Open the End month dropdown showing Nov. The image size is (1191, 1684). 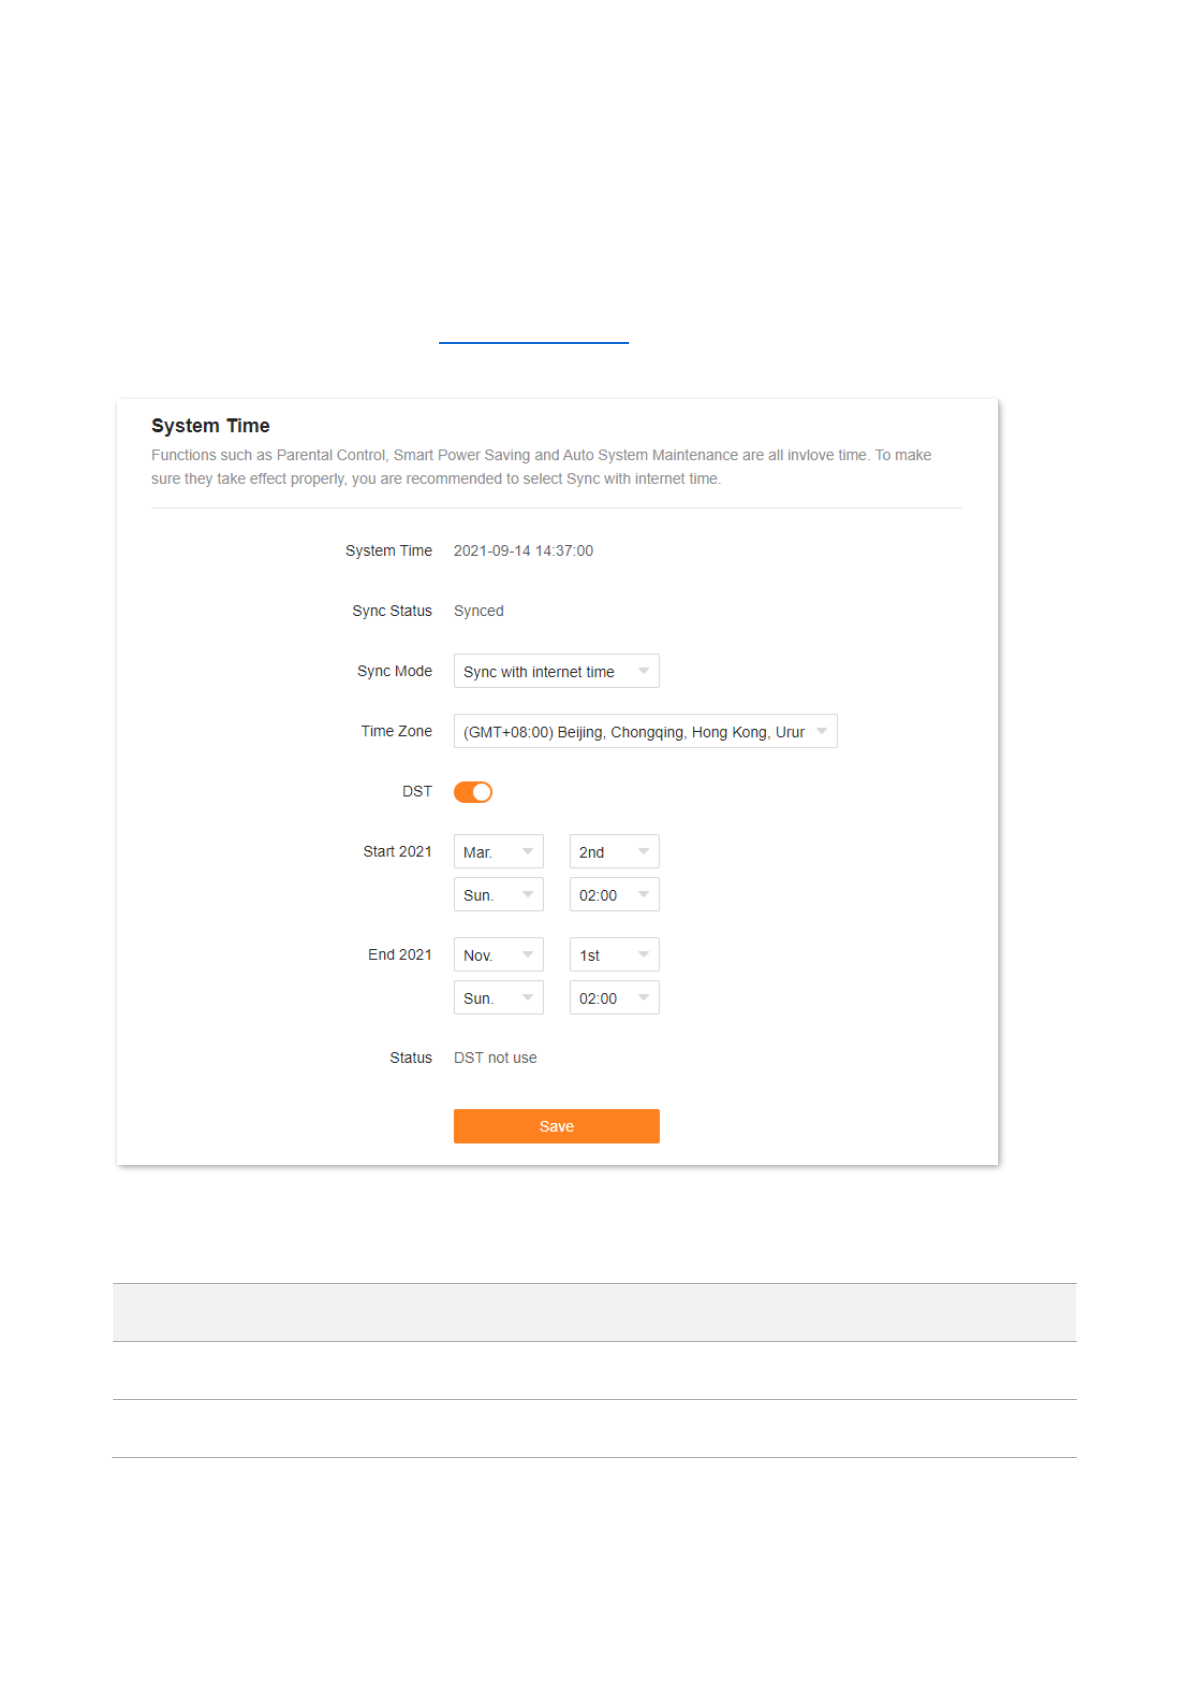tap(498, 955)
